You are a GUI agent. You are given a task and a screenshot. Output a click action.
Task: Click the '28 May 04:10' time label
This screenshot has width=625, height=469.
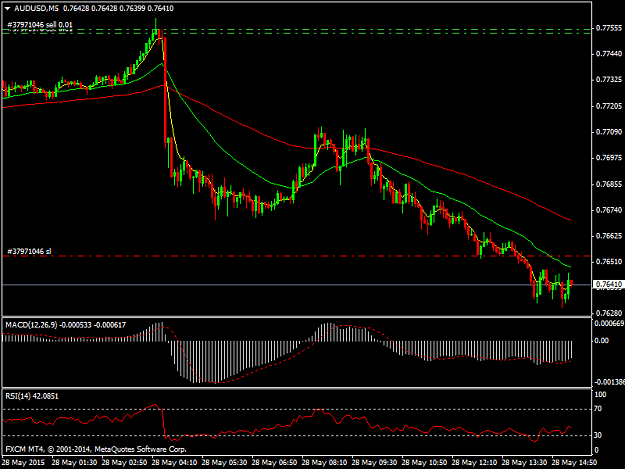[x=174, y=463]
